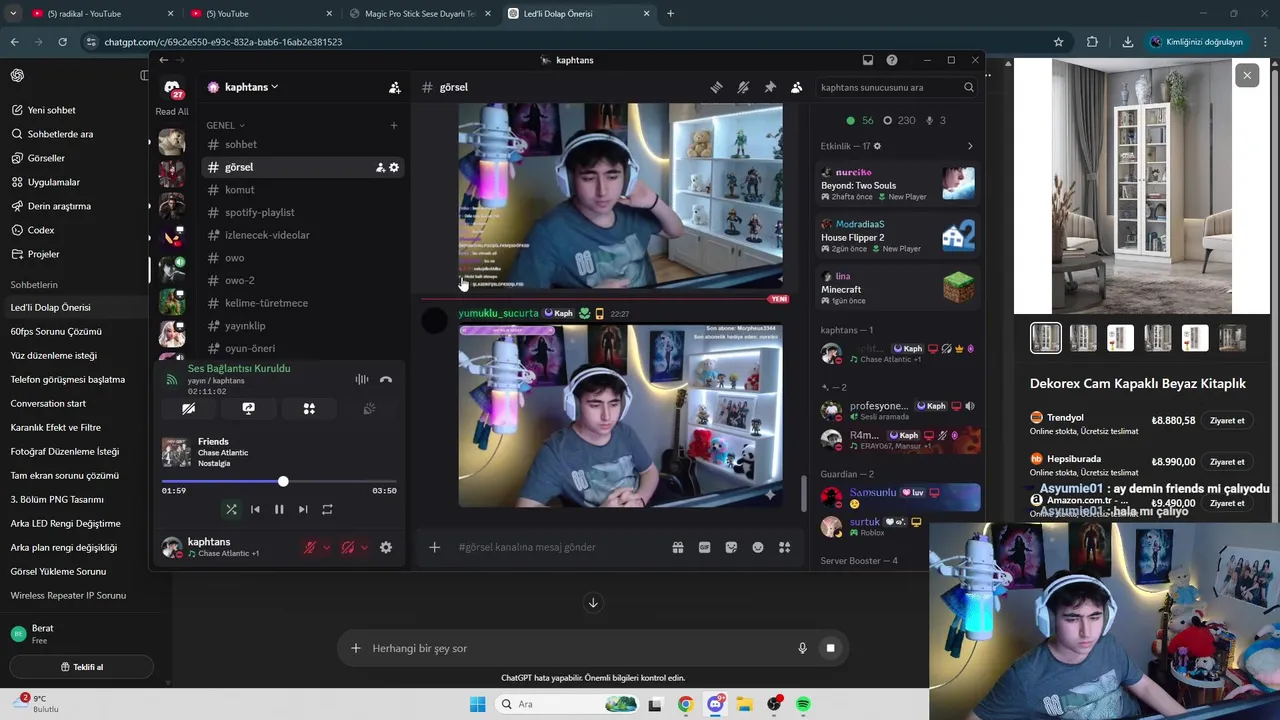Viewport: 1280px width, 720px height.
Task: Open pinned messages pin icon
Action: tap(770, 87)
